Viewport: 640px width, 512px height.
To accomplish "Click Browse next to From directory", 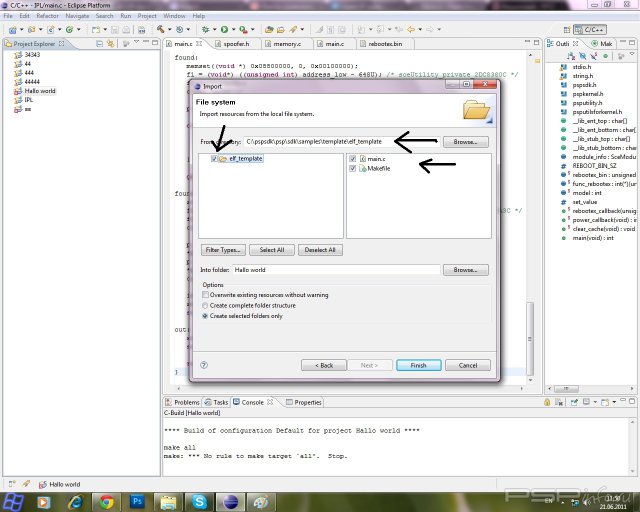I will pos(465,142).
